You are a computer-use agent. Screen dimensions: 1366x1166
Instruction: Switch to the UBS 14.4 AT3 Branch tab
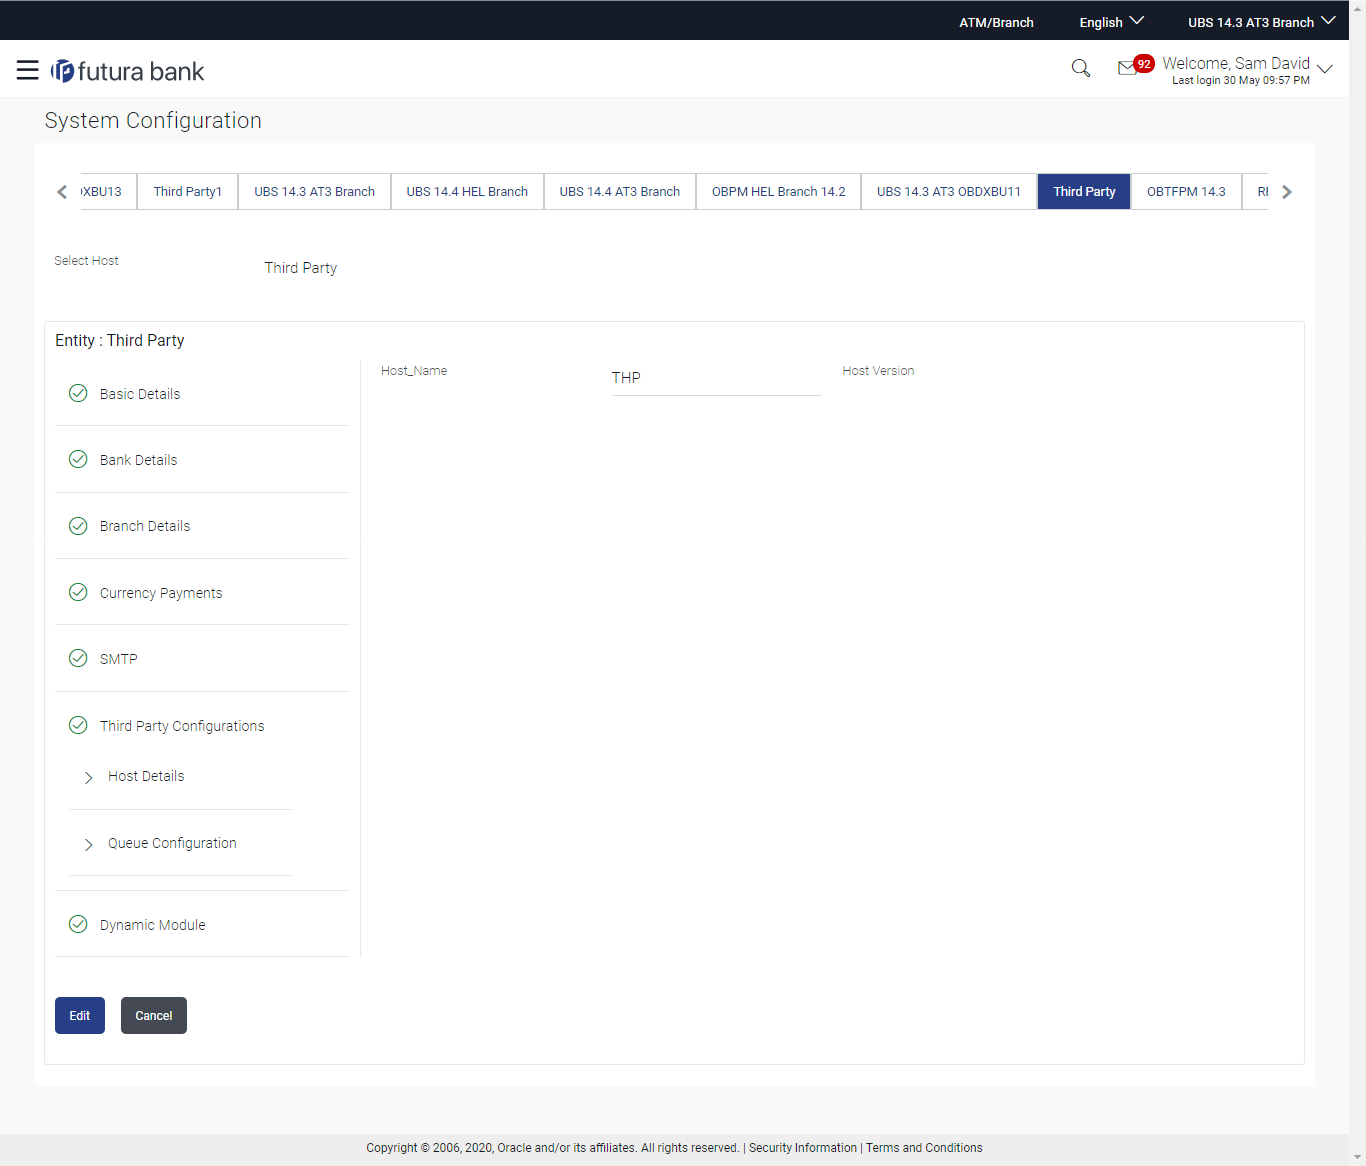620,191
